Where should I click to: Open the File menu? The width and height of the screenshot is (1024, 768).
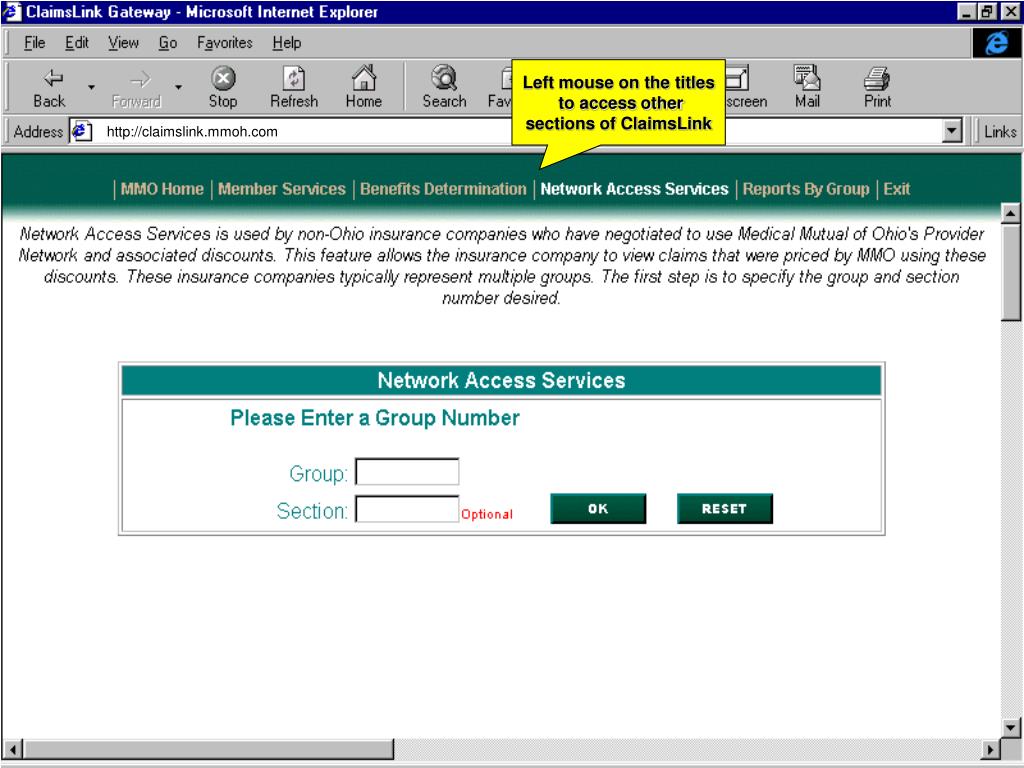(34, 43)
